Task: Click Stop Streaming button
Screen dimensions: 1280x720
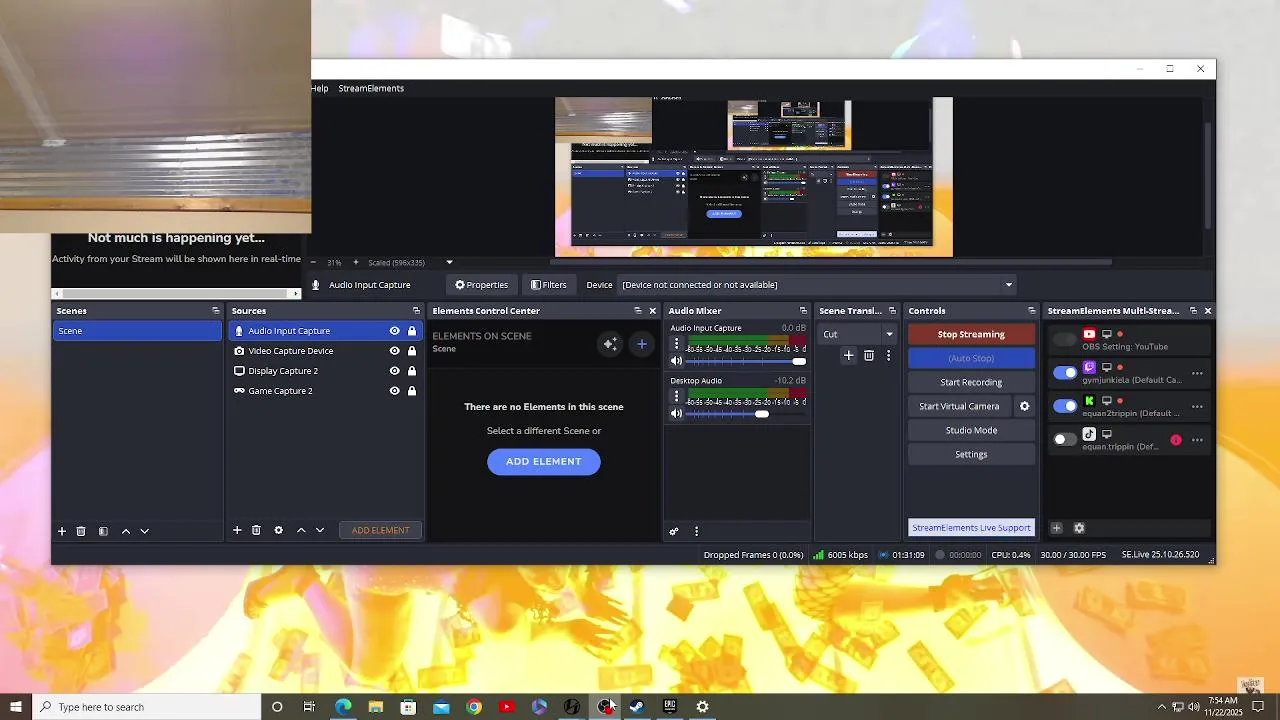Action: click(971, 334)
